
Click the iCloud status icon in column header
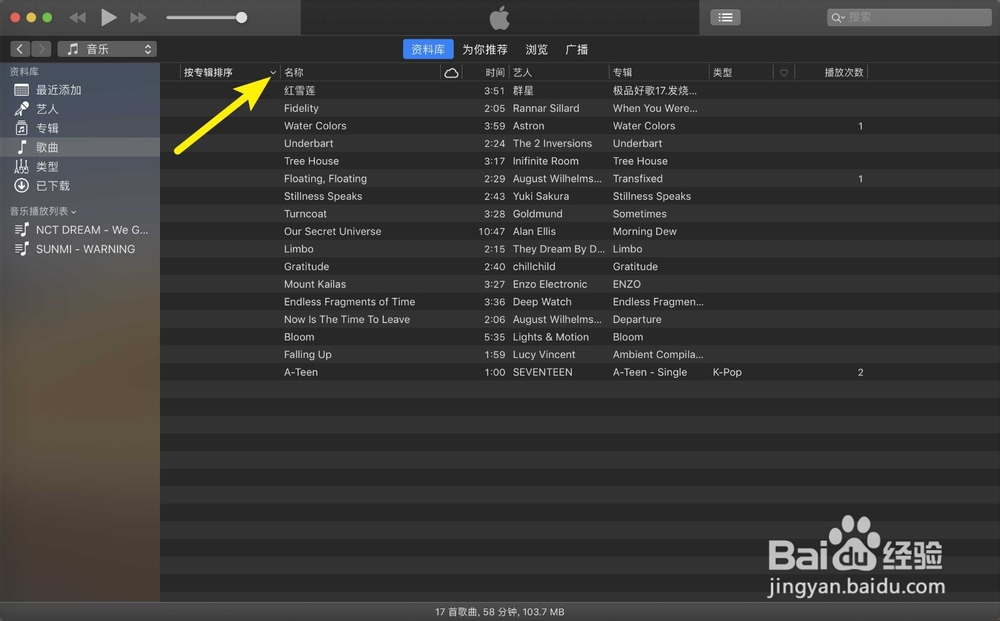point(452,72)
